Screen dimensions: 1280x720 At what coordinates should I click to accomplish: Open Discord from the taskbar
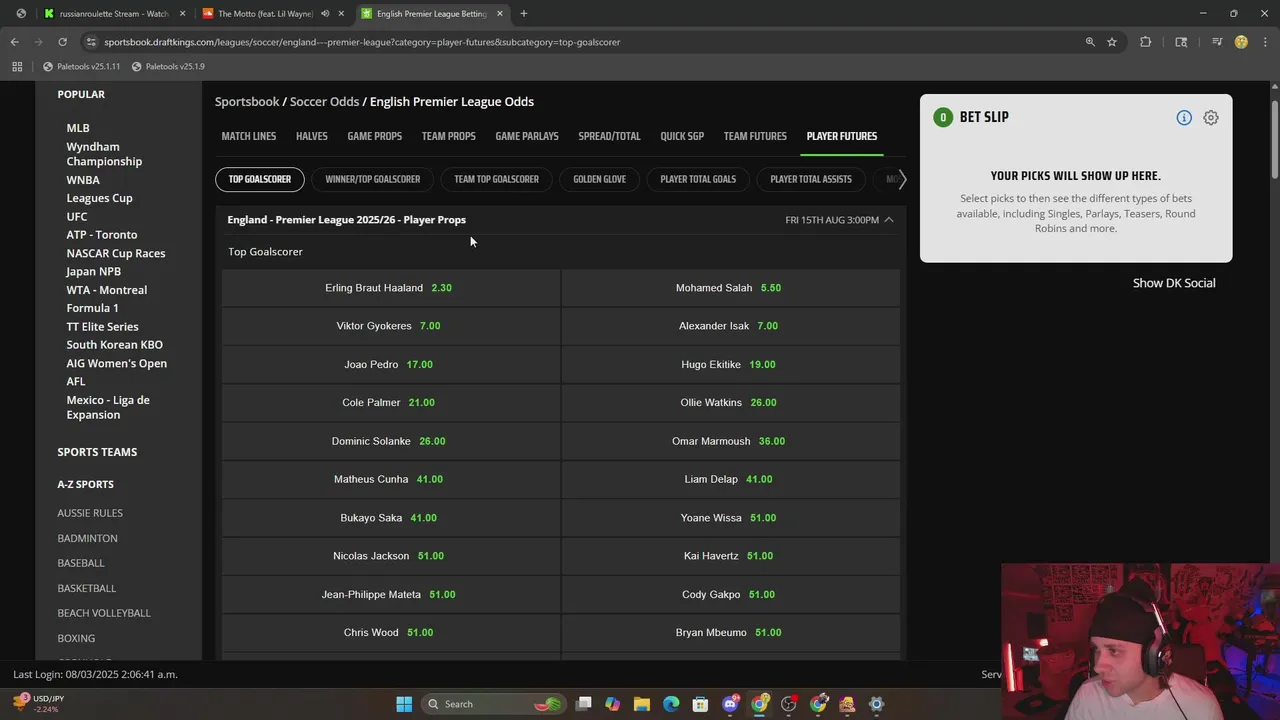(731, 704)
